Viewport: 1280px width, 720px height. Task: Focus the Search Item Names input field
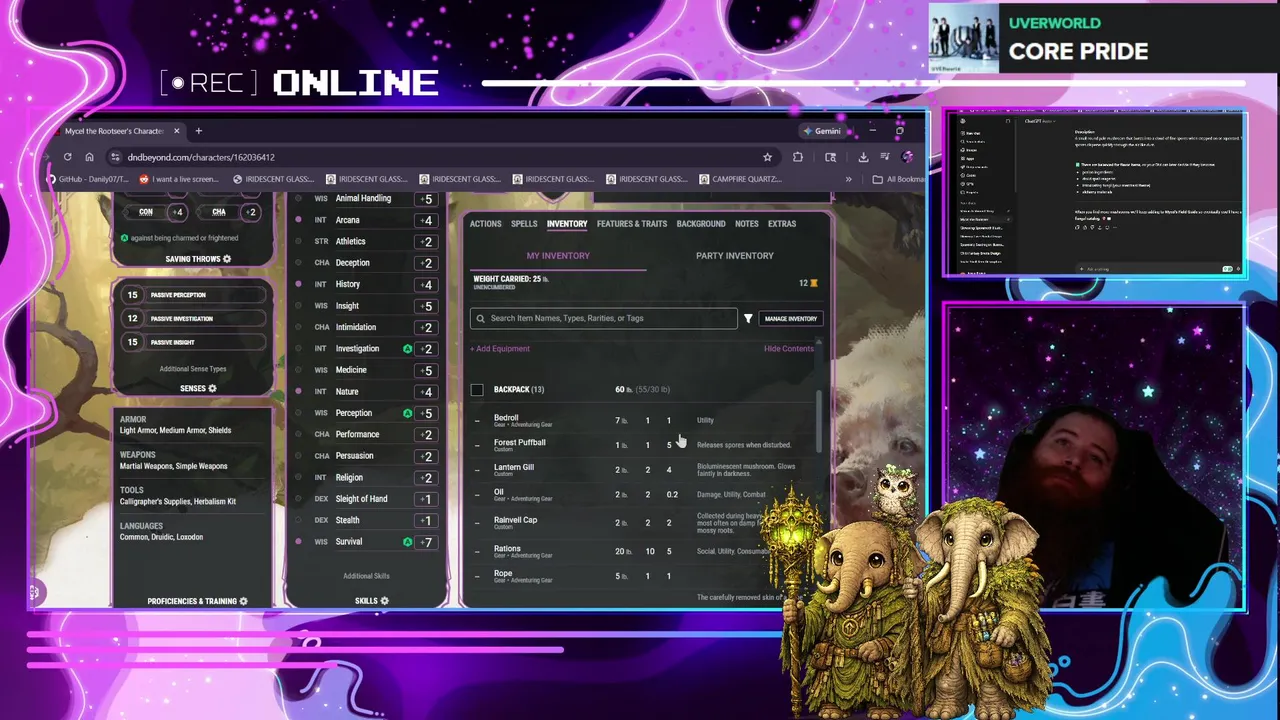click(x=604, y=318)
